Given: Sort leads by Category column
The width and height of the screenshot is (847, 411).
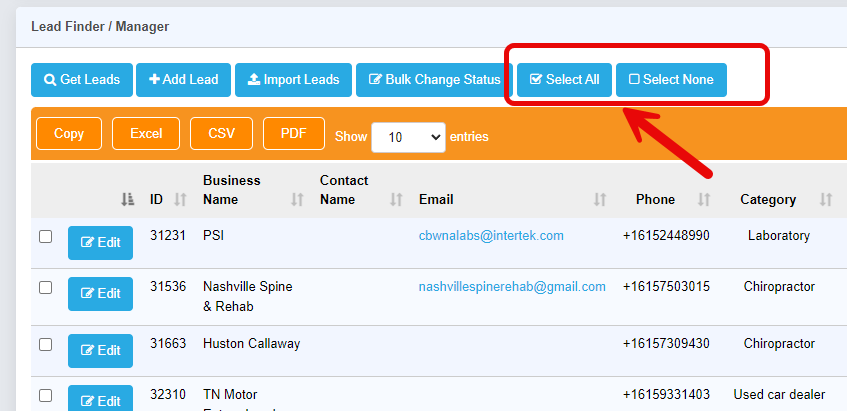Looking at the screenshot, I should (768, 200).
